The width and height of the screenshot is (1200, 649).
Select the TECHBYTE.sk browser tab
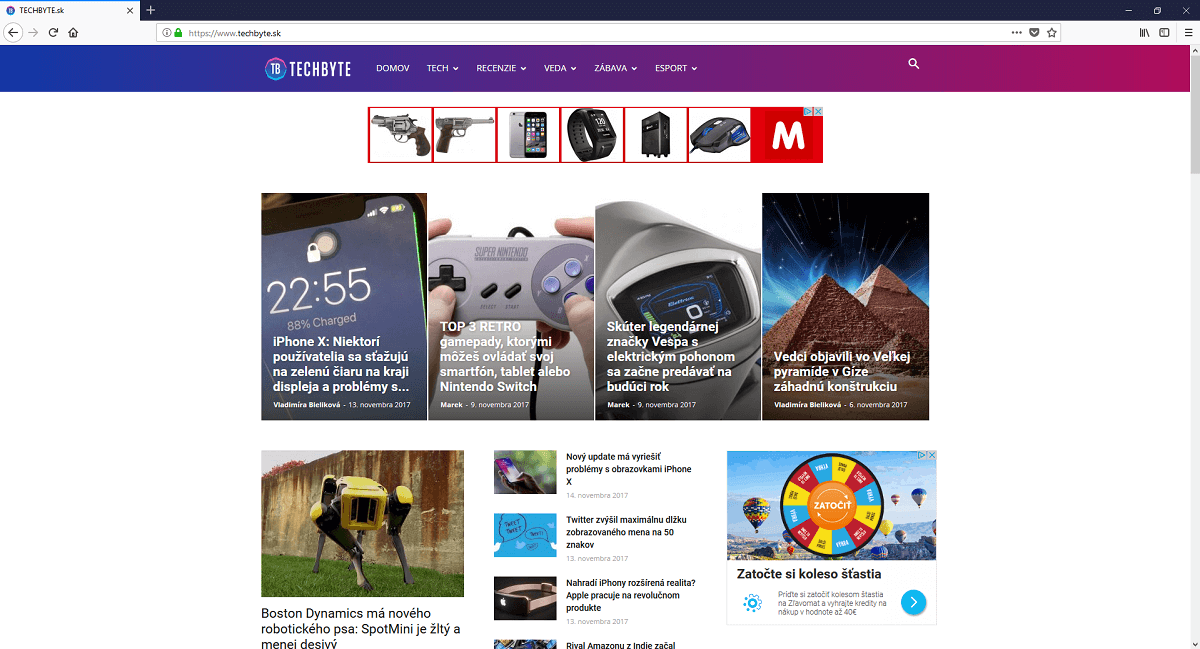(x=70, y=10)
